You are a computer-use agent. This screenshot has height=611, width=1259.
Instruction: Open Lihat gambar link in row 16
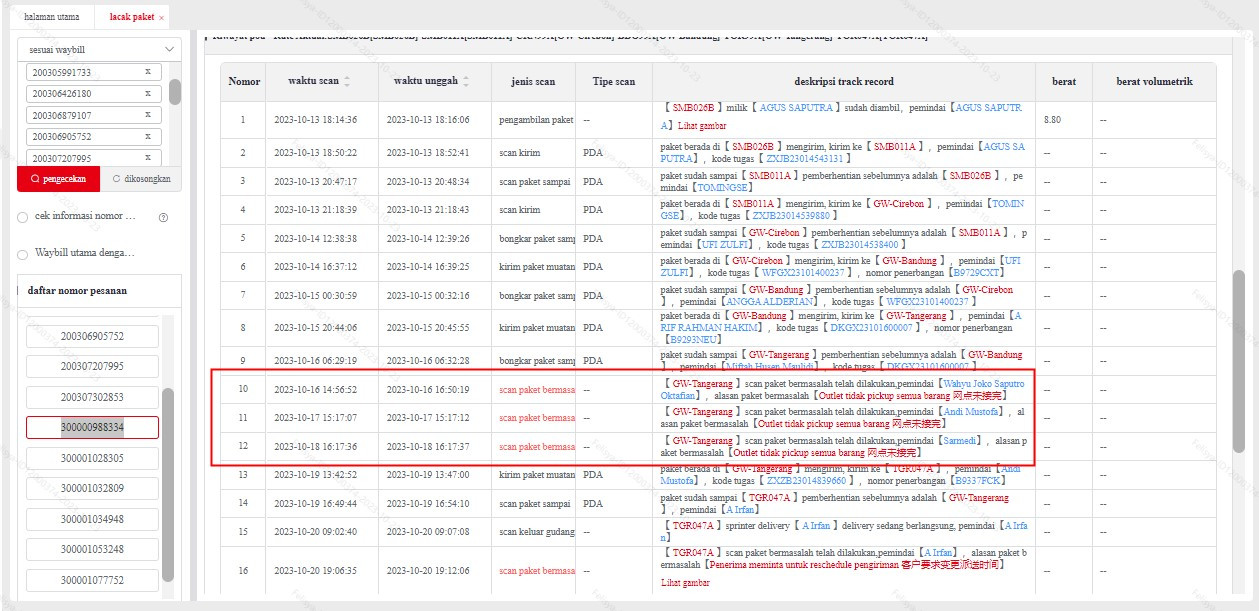(x=685, y=583)
